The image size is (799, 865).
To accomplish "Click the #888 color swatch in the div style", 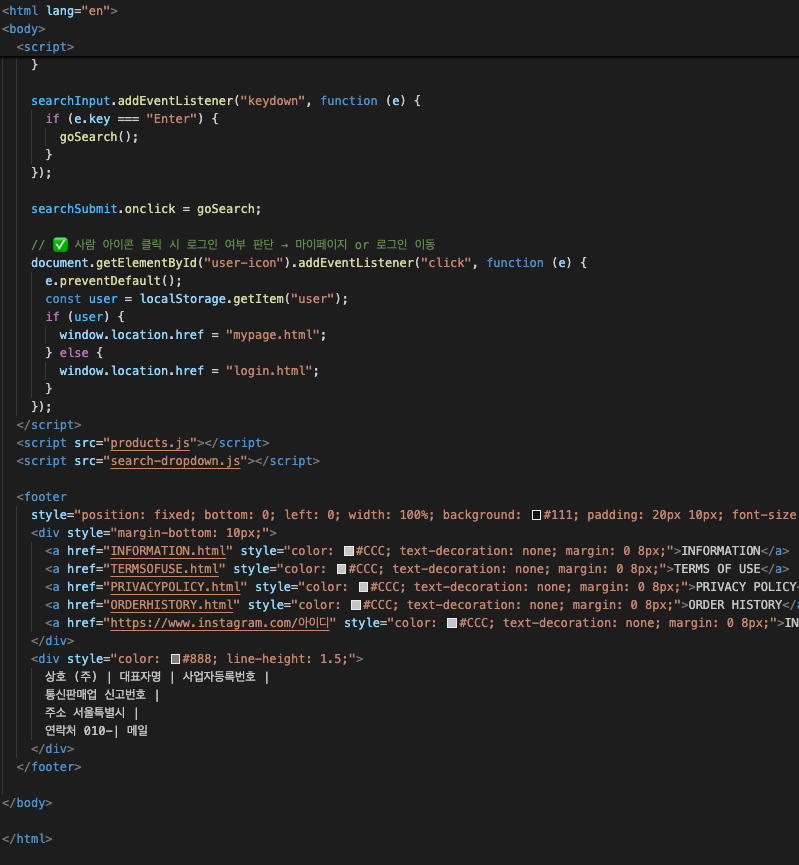I will [175, 659].
